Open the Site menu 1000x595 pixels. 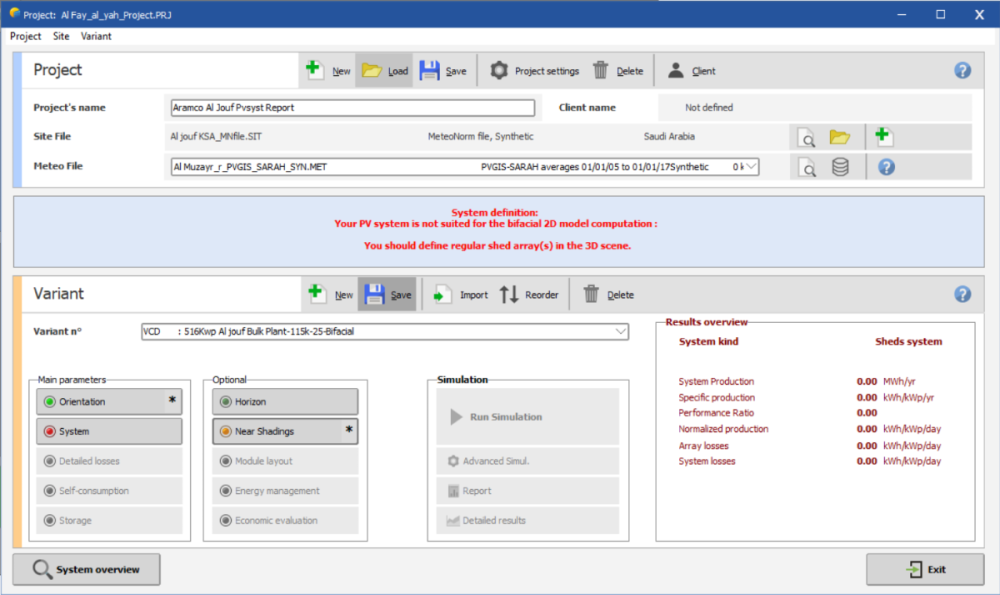pyautogui.click(x=61, y=36)
